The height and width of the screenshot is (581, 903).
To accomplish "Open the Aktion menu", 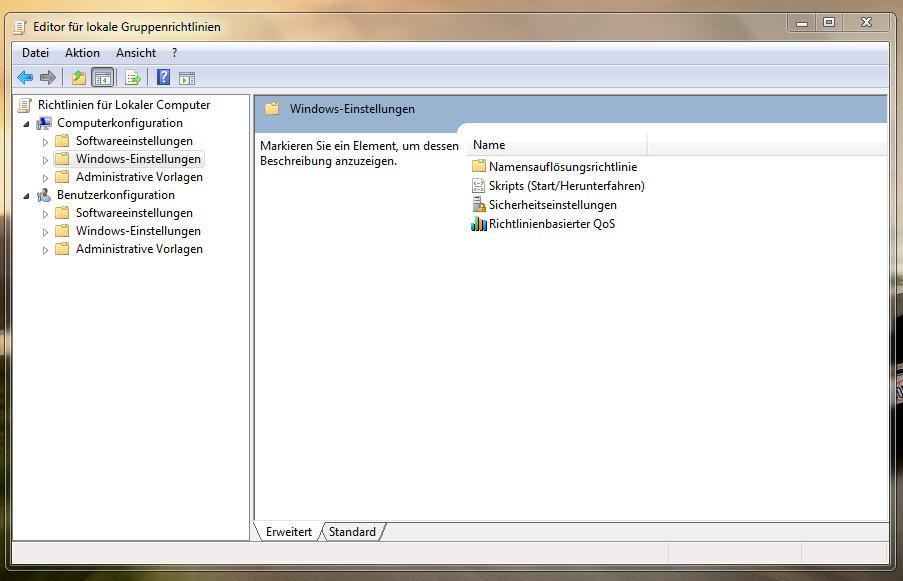I will 82,53.
